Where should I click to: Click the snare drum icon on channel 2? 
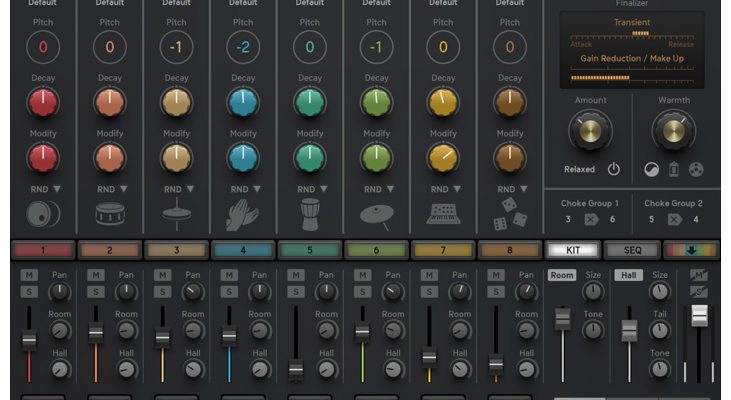(x=109, y=214)
